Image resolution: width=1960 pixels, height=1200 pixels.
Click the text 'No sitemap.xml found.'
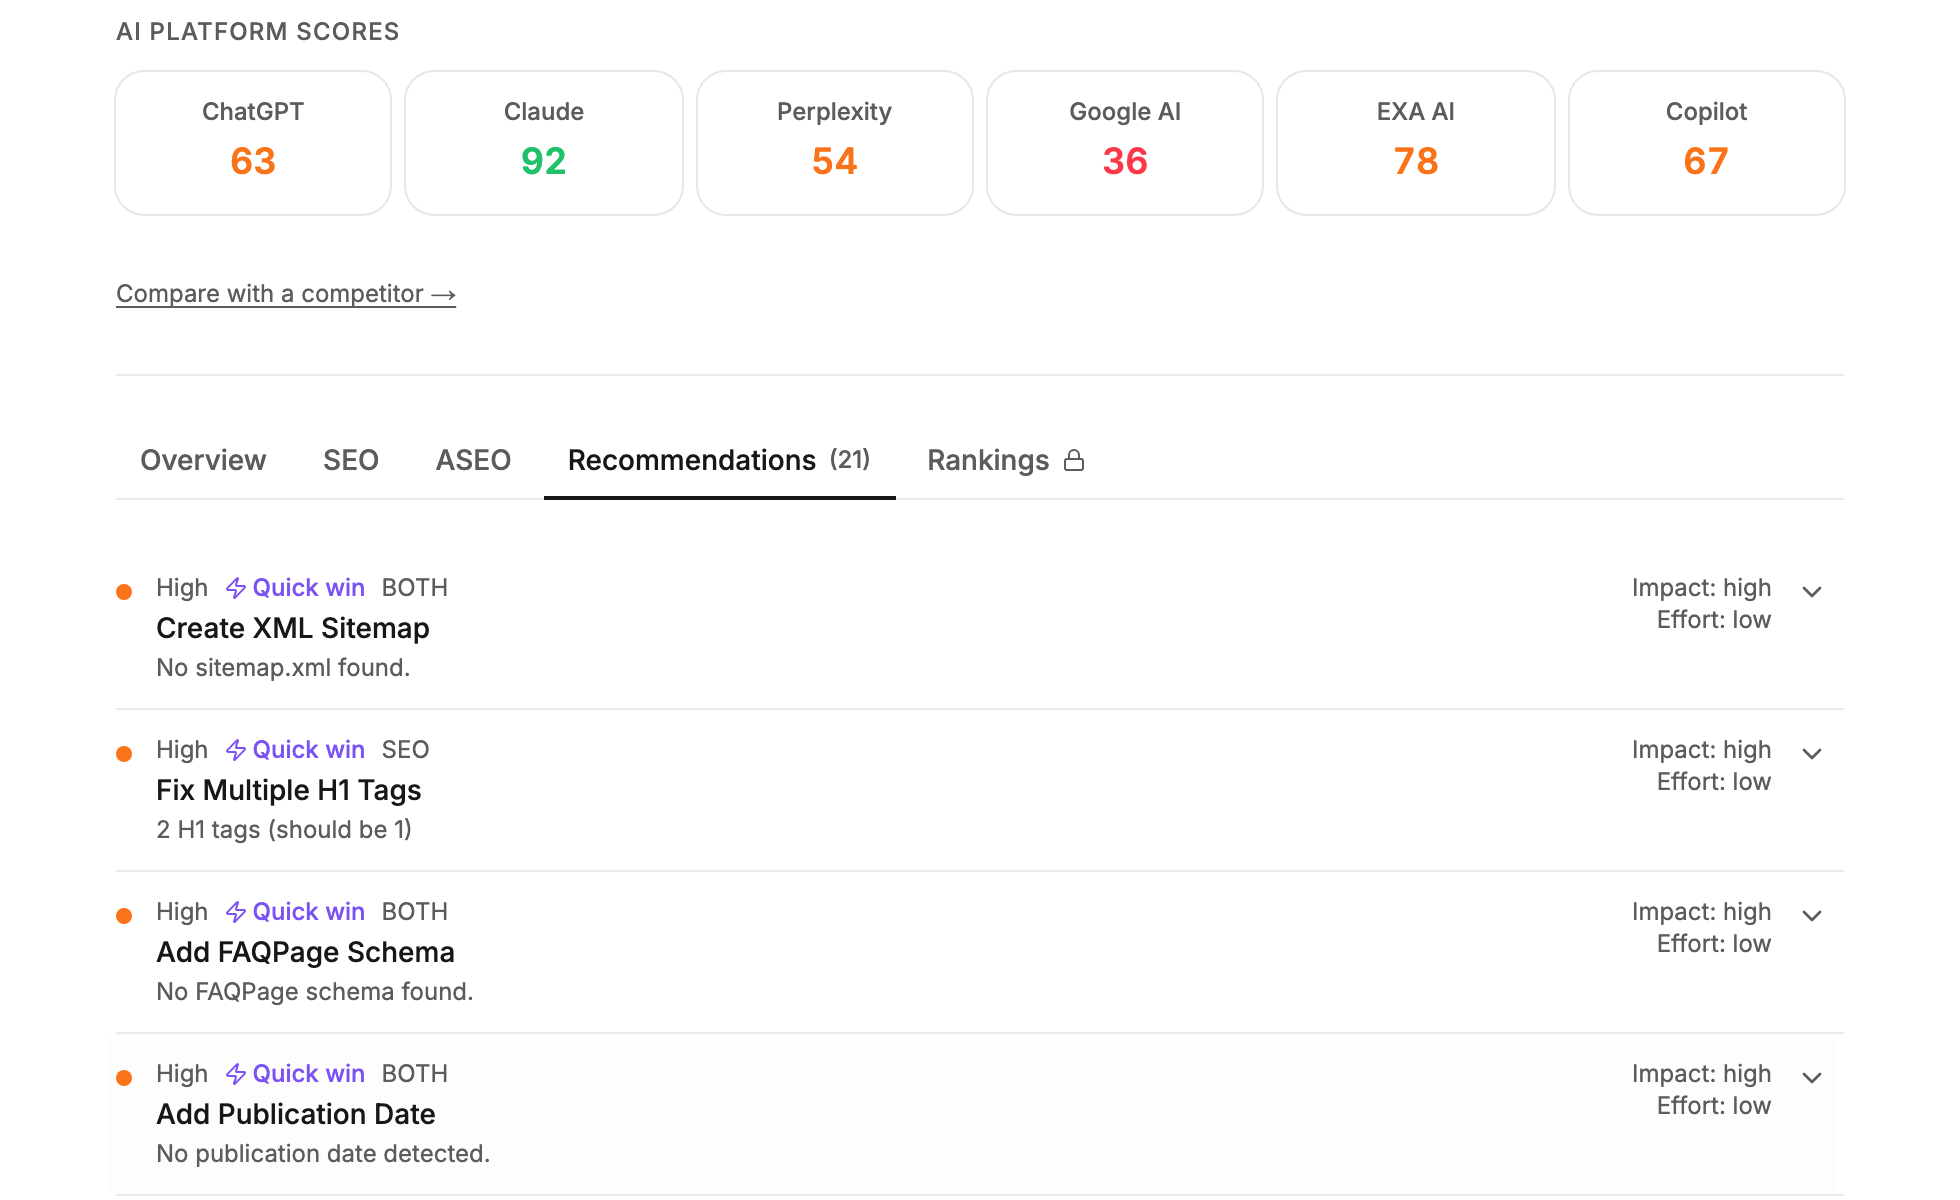pos(283,668)
